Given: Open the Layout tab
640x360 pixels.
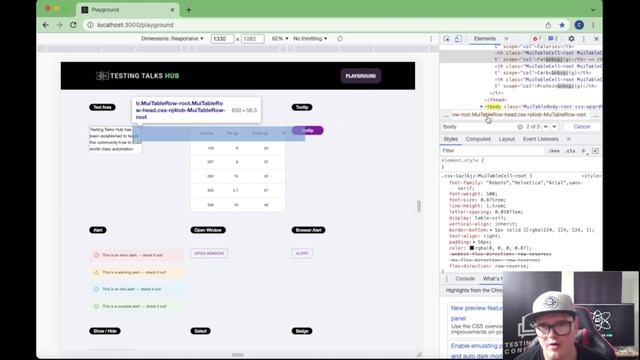Looking at the screenshot, I should (x=507, y=139).
